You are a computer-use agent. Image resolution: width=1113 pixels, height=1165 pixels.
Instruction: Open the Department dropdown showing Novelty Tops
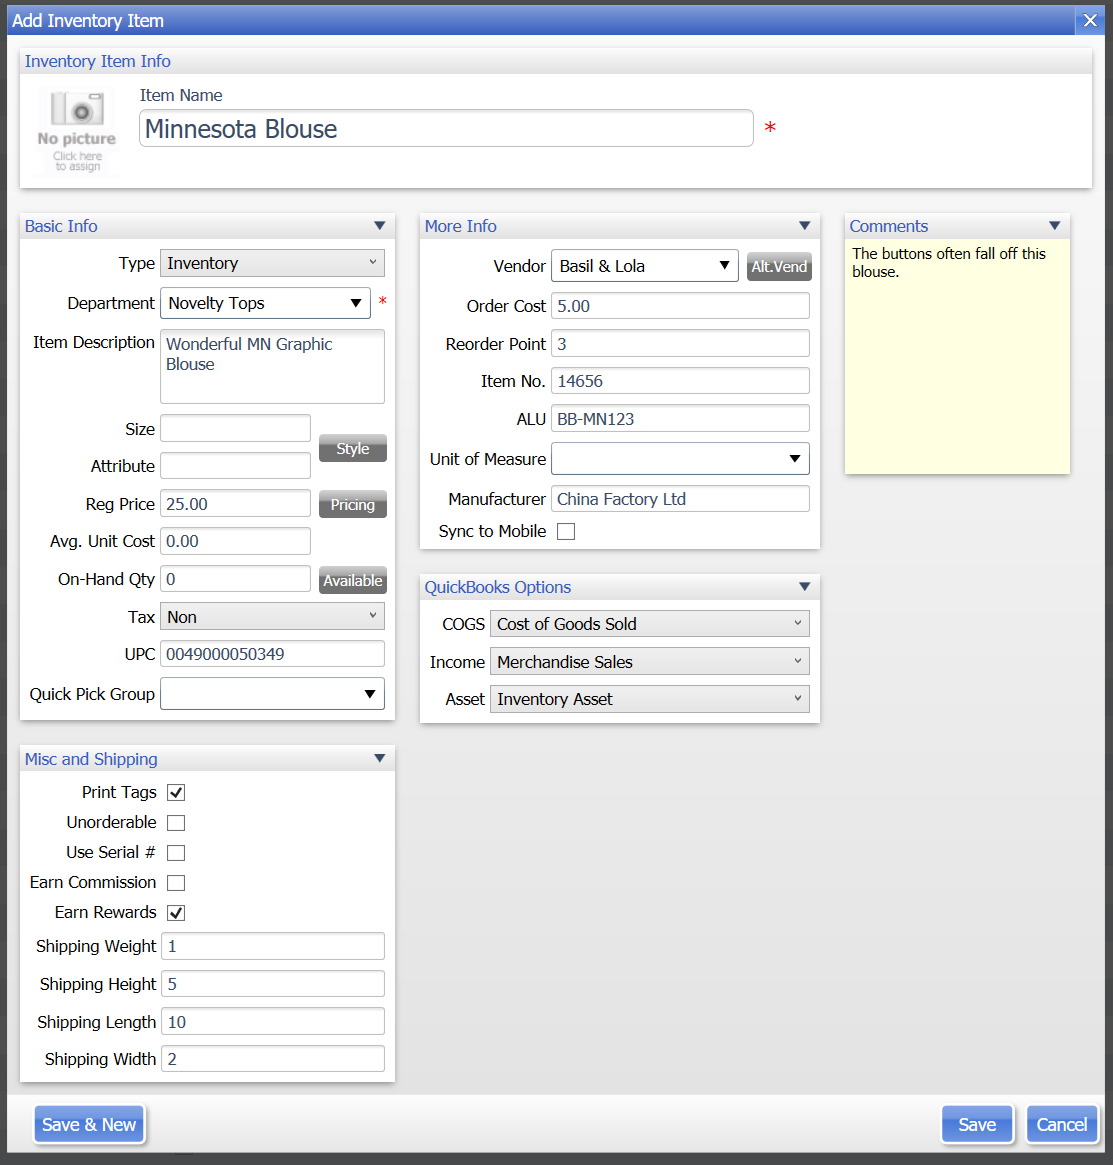[265, 303]
